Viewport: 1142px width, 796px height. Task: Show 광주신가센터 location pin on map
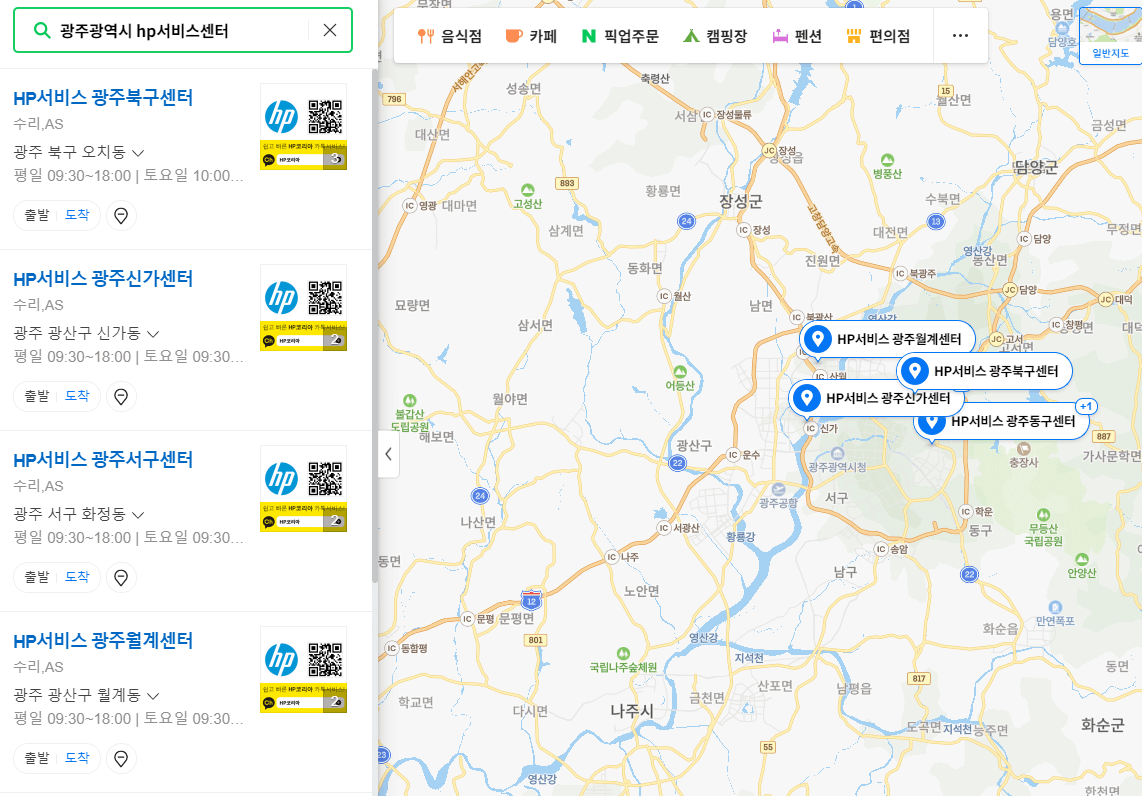click(x=122, y=396)
